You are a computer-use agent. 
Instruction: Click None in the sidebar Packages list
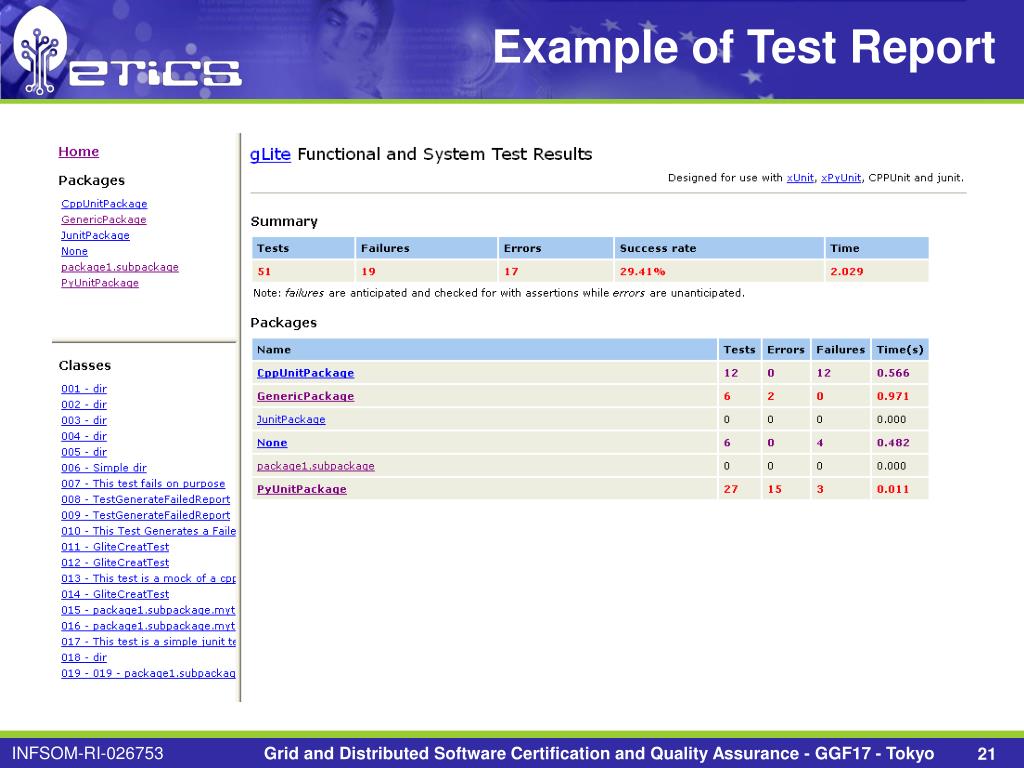(x=74, y=251)
